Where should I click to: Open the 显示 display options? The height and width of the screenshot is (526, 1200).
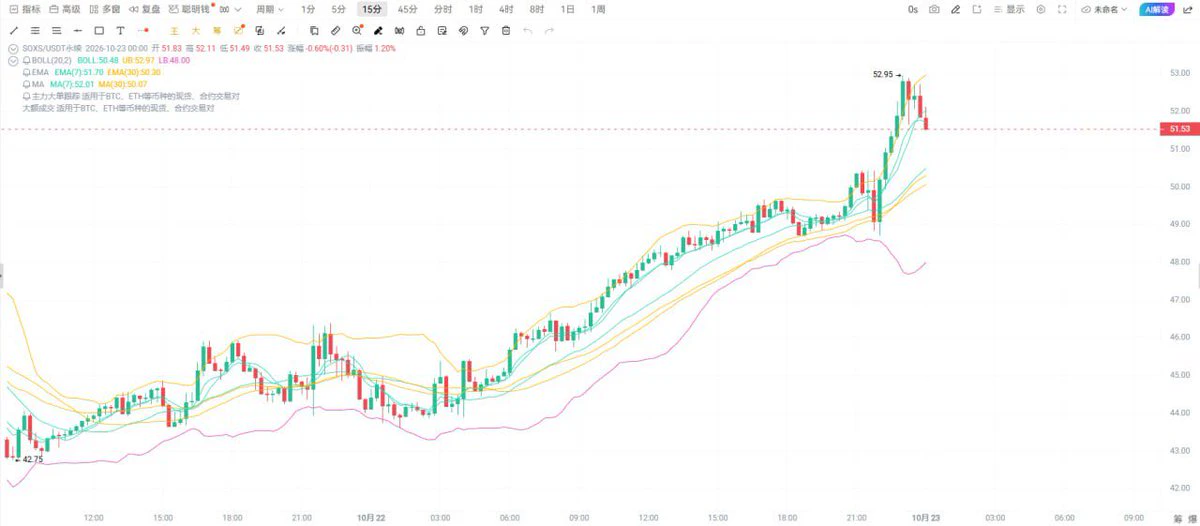(1008, 9)
